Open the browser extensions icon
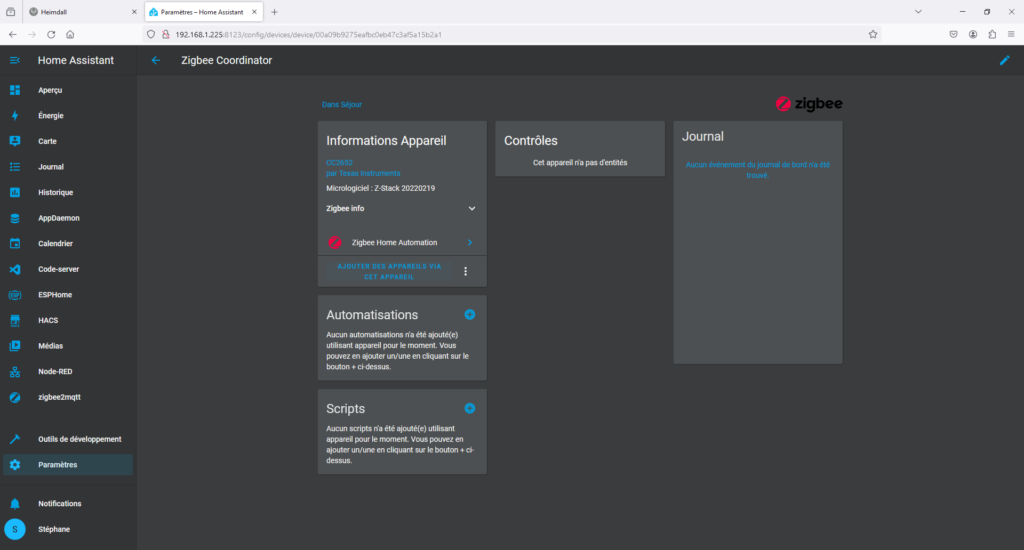This screenshot has height=550, width=1024. click(992, 35)
